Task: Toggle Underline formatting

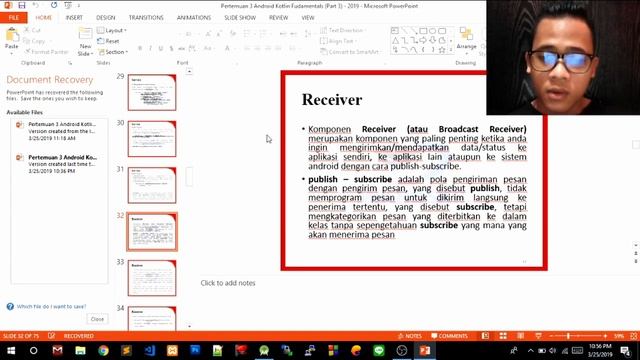Action: 161,48
